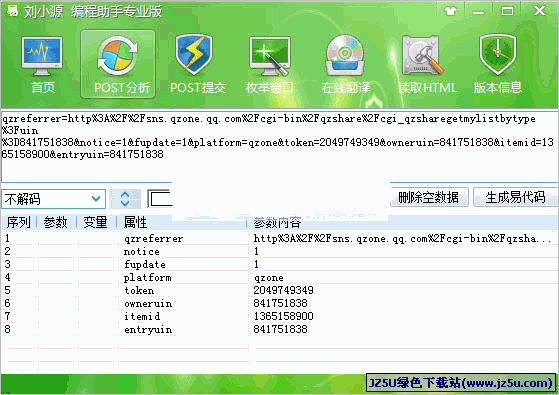This screenshot has height=395, width=559.
Task: Select the notice row
Action: pos(279,251)
